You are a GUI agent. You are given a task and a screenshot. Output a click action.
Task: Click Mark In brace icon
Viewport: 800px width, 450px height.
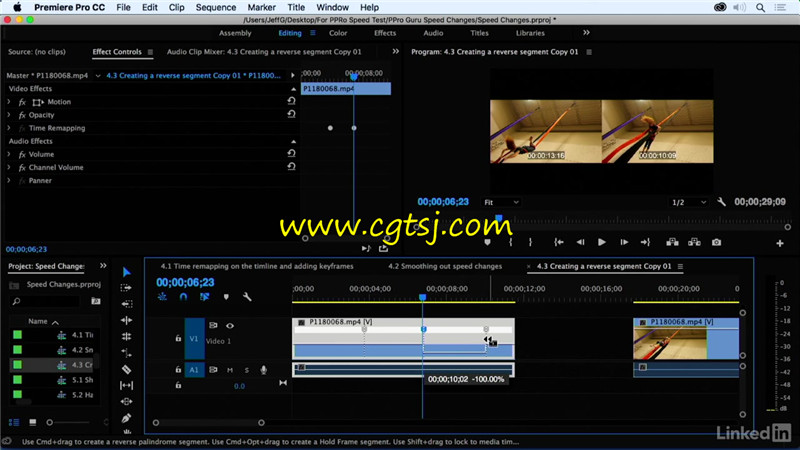pos(510,242)
